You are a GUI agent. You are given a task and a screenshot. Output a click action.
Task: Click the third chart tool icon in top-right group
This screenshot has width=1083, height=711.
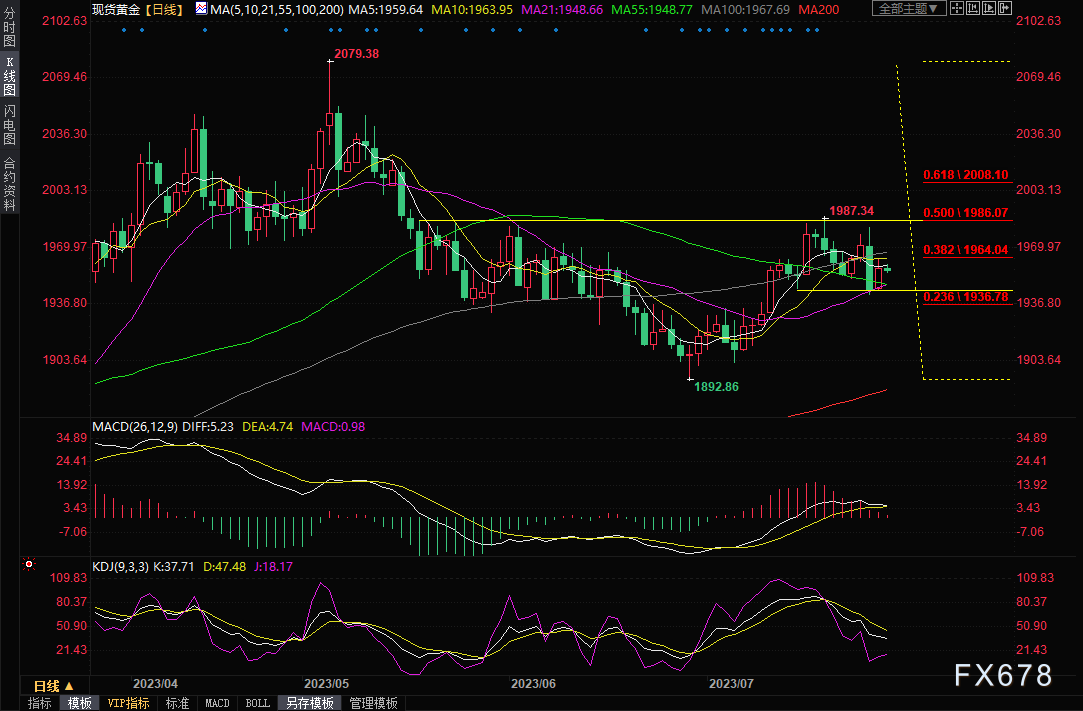pyautogui.click(x=991, y=8)
